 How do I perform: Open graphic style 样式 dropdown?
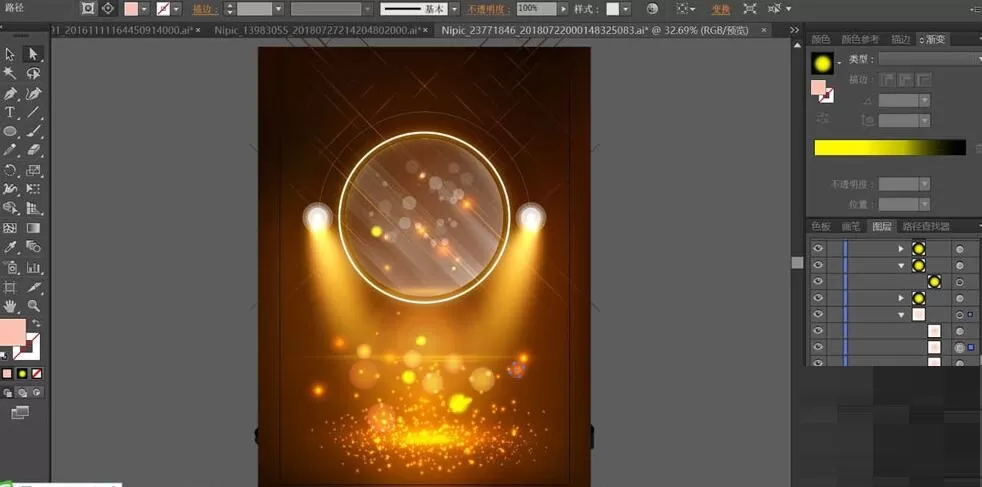pos(626,9)
